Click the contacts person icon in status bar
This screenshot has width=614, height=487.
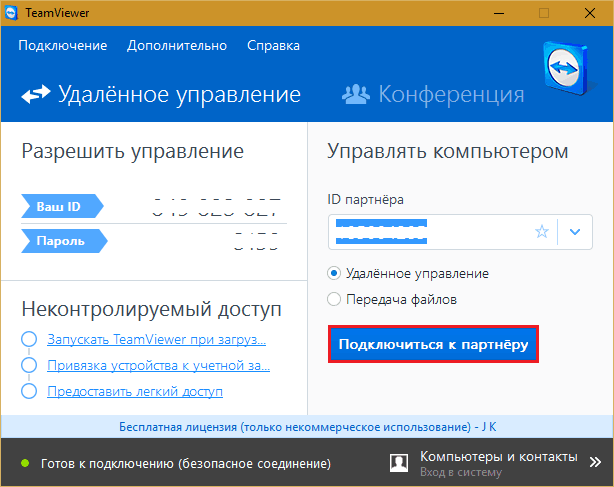point(399,463)
